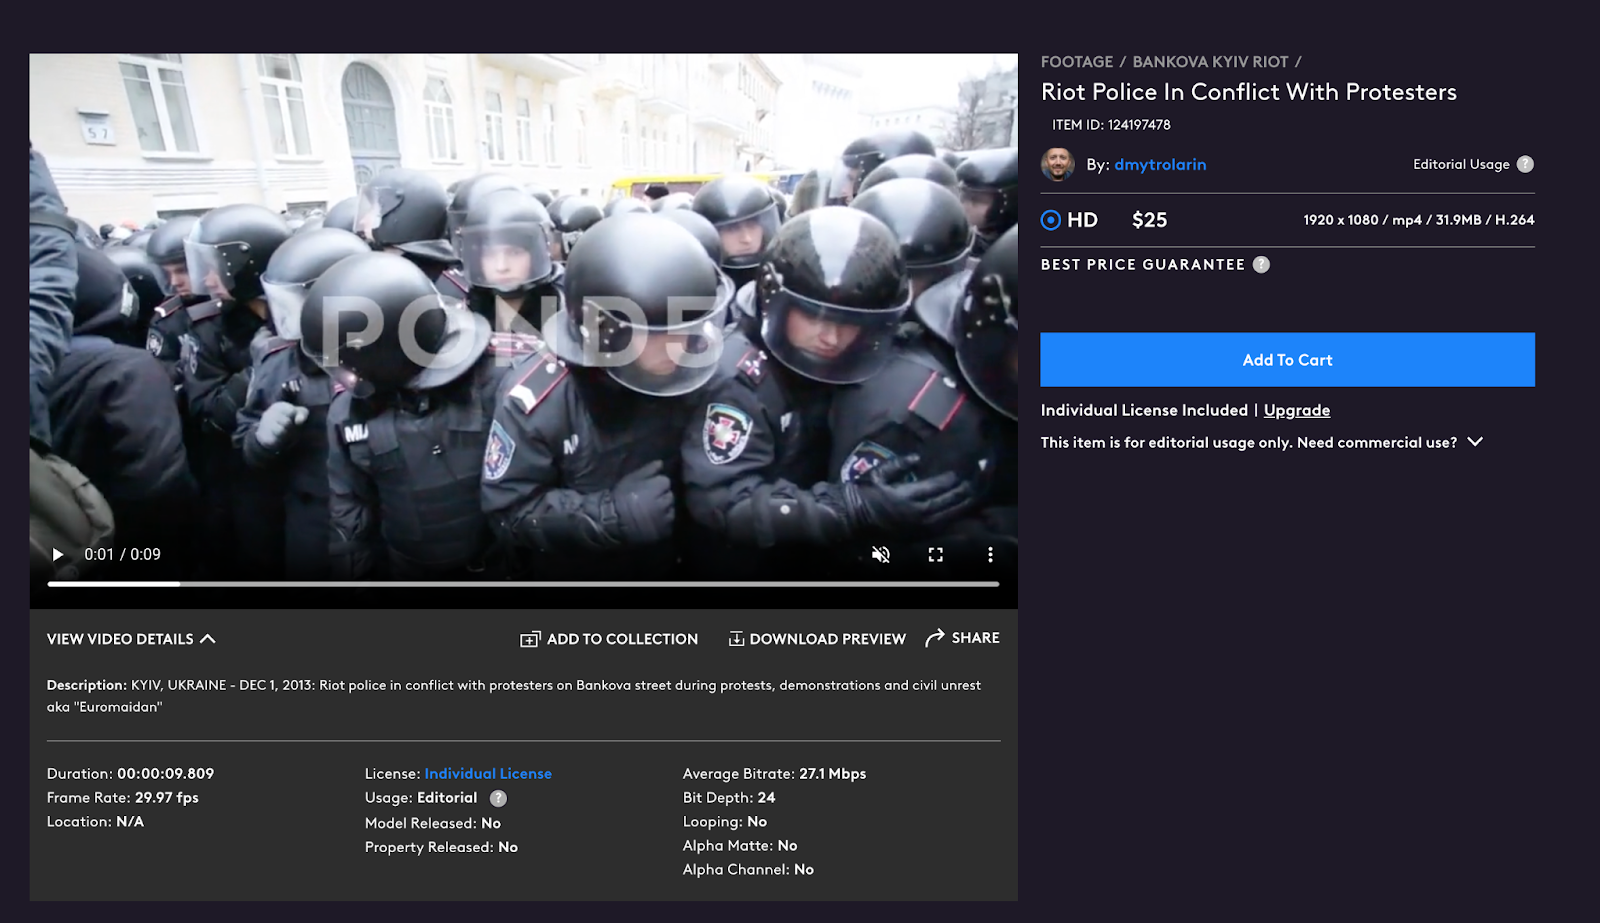1600x923 pixels.
Task: Click the Add To Collection icon
Action: [x=530, y=639]
